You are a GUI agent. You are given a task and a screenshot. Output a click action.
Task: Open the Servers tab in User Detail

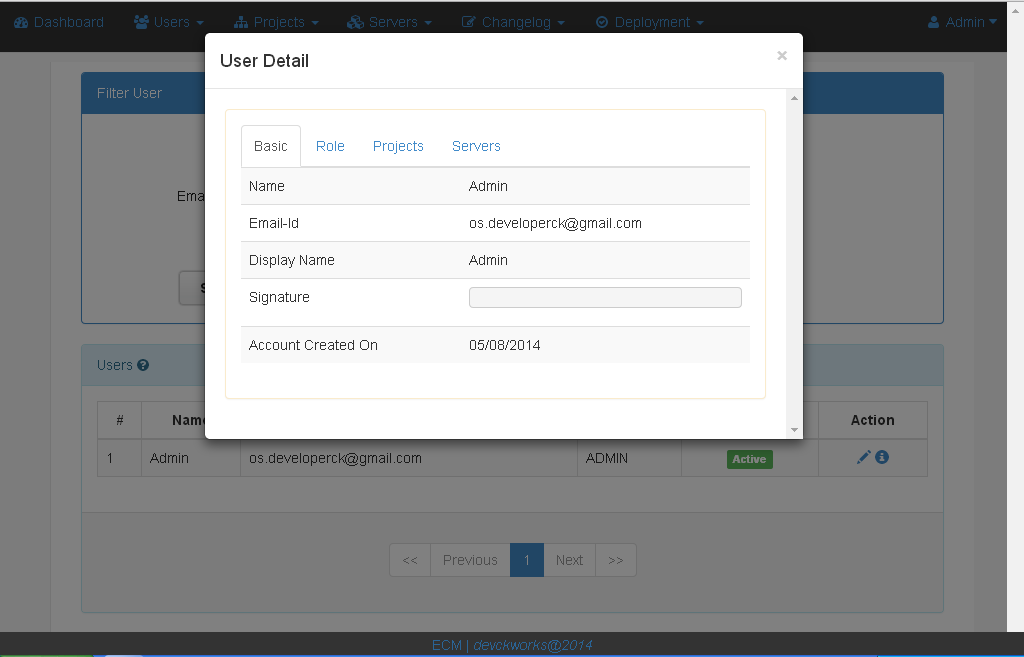pyautogui.click(x=475, y=146)
